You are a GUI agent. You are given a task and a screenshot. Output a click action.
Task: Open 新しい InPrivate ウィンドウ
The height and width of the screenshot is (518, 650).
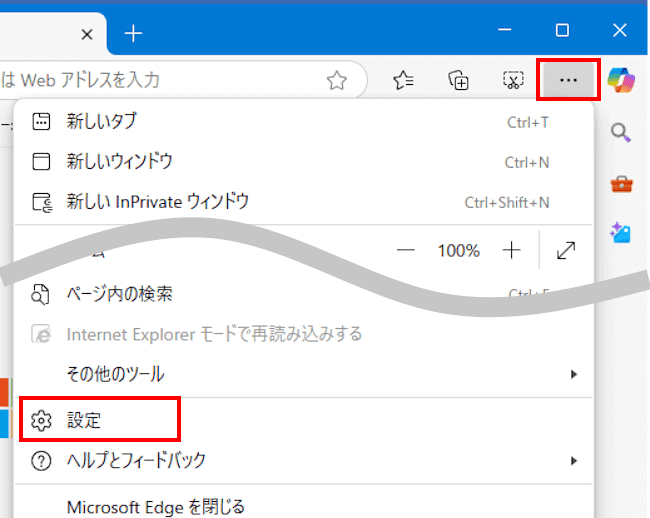tap(303, 202)
